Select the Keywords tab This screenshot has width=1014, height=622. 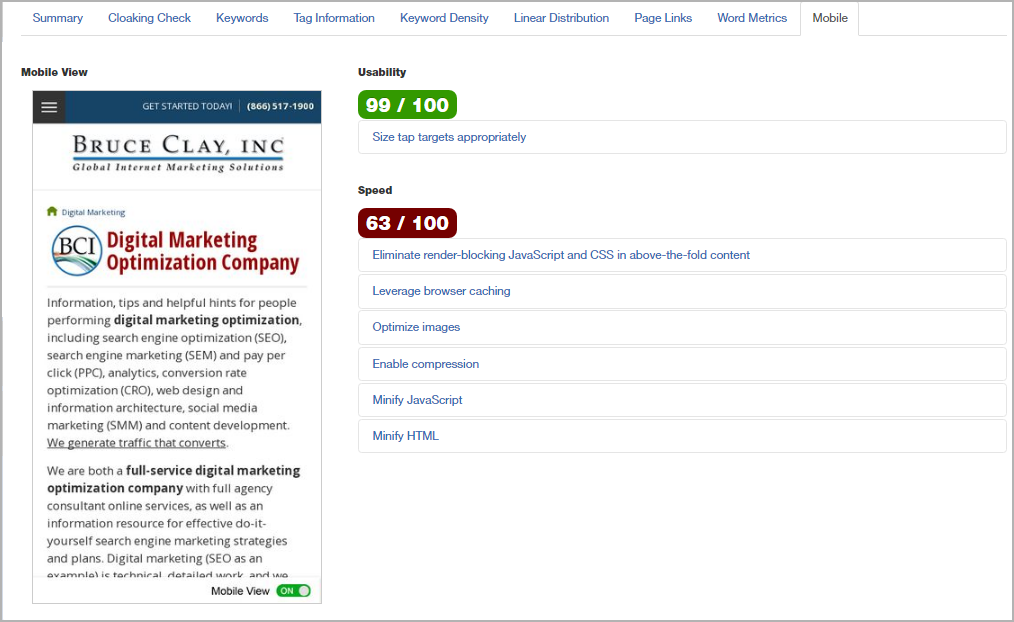click(x=242, y=18)
